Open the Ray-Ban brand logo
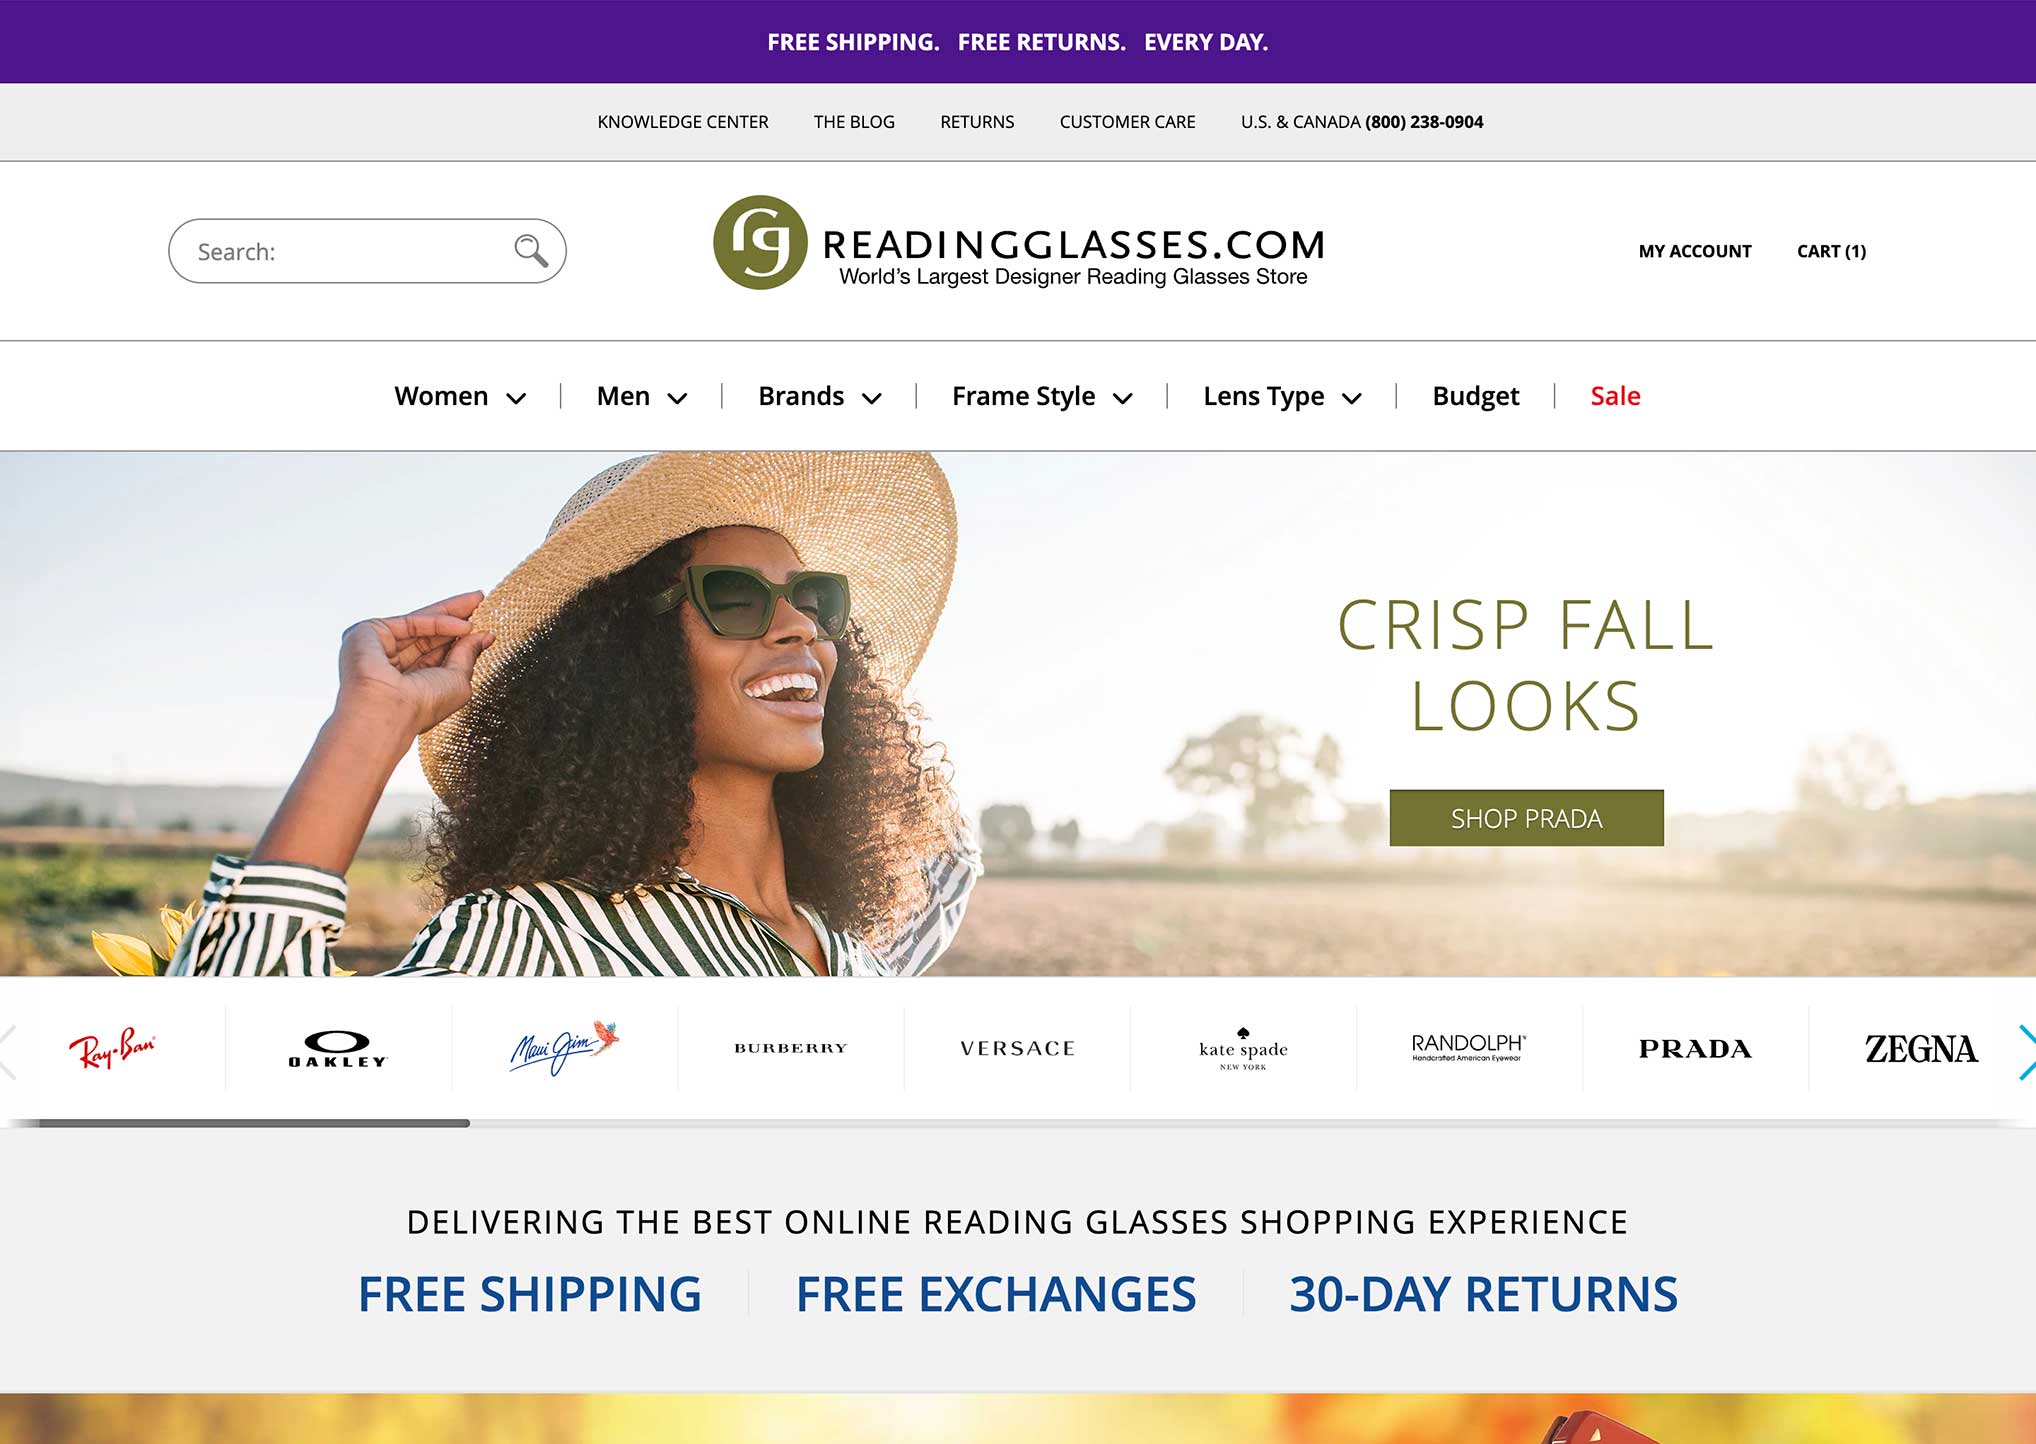2036x1444 pixels. point(112,1047)
